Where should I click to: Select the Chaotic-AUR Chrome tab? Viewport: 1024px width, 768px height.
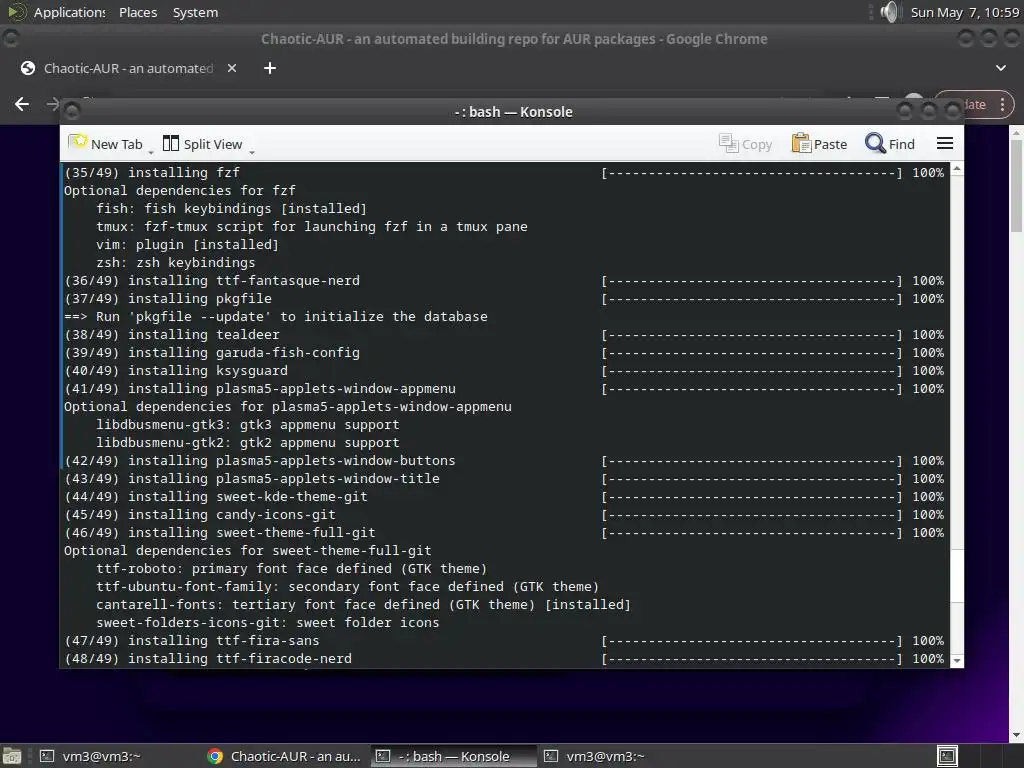[128, 68]
